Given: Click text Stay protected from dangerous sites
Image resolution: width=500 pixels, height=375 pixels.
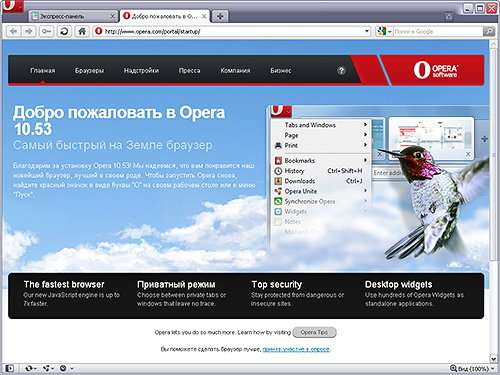Looking at the screenshot, I should (x=297, y=299).
